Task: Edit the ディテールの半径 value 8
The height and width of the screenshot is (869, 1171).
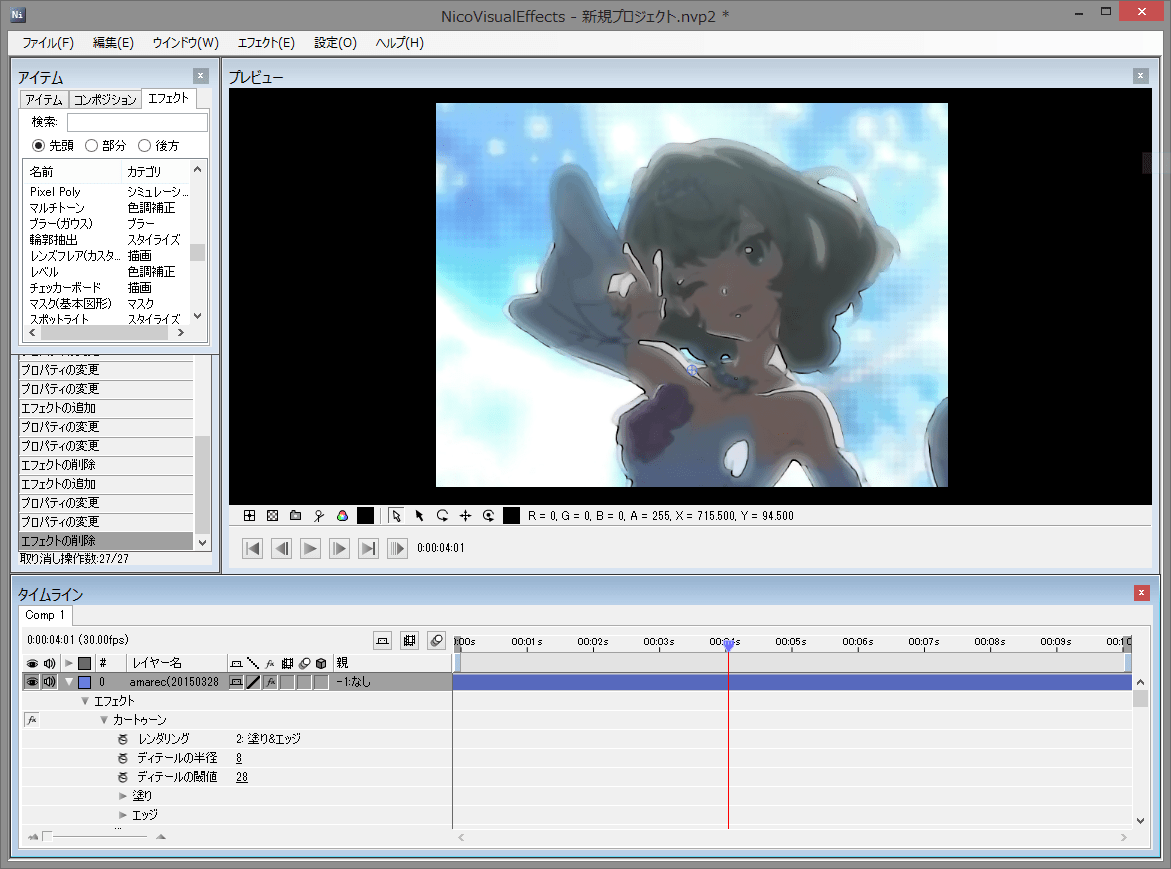Action: [x=239, y=758]
